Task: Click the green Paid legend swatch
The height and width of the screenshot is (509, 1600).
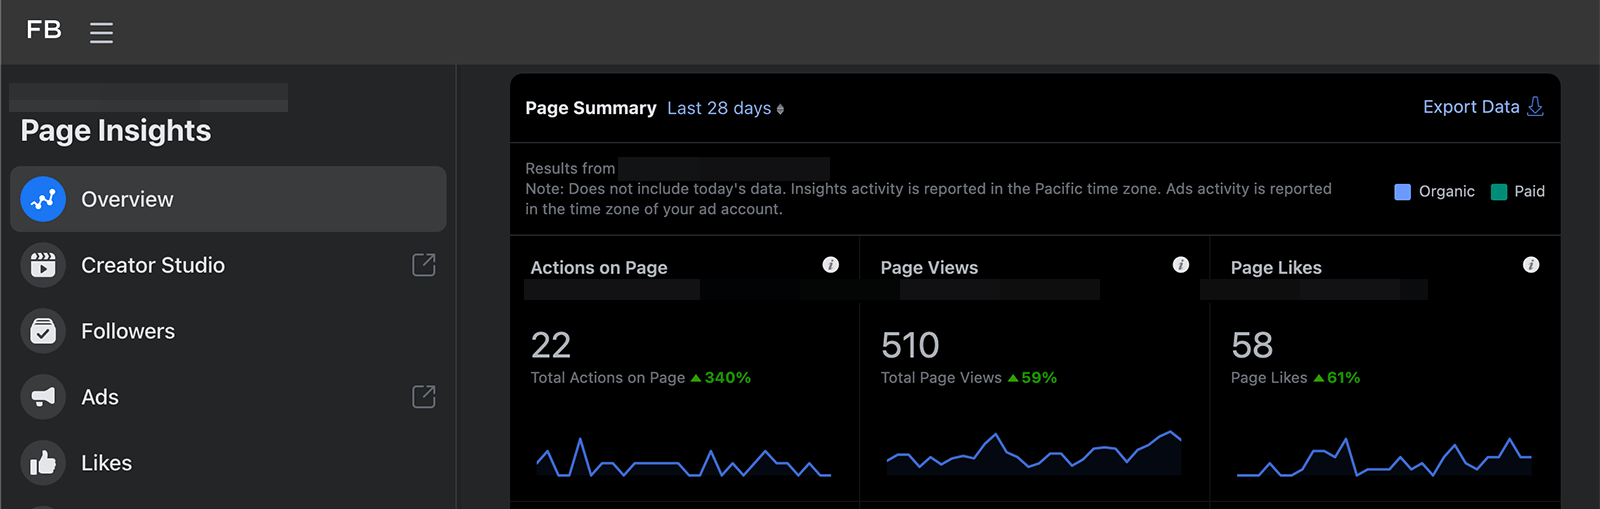Action: [x=1499, y=192]
